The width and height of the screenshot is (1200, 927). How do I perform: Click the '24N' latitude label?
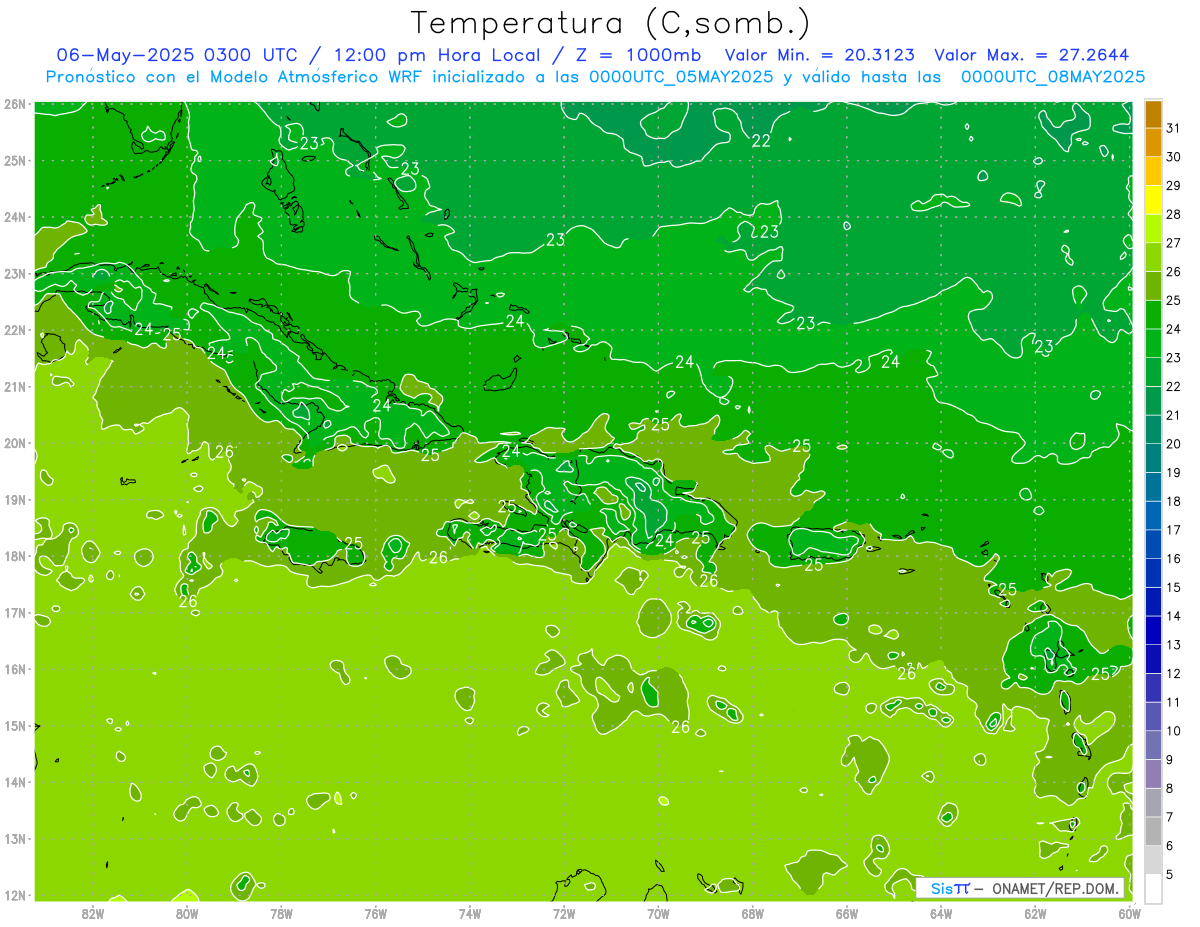14,217
